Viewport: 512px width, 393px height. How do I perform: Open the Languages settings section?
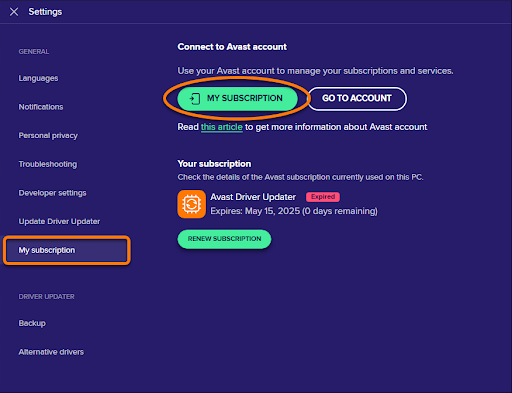(x=38, y=78)
